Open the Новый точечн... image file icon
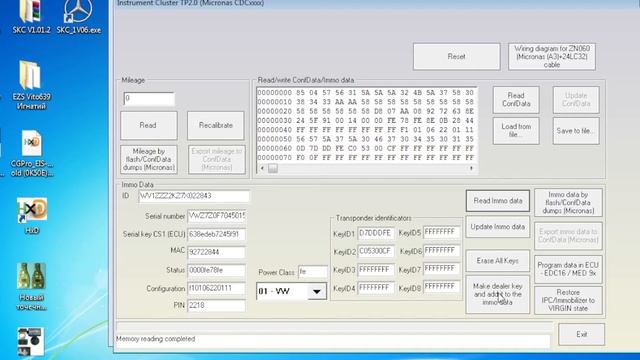The image size is (640, 360). point(31,287)
